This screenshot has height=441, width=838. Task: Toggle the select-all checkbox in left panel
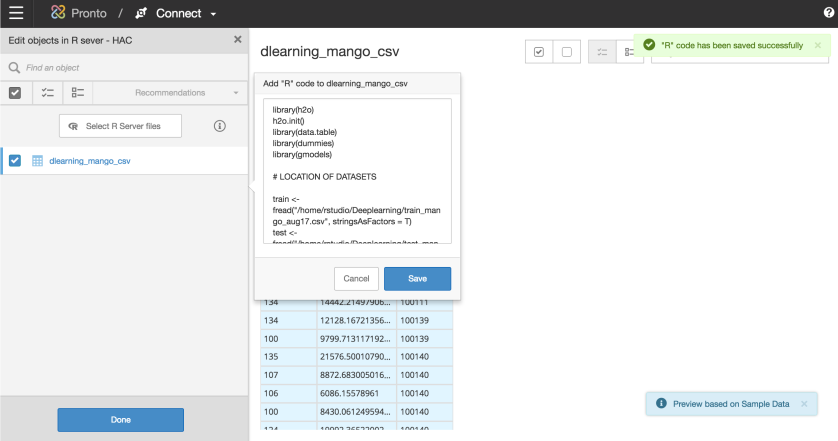tap(15, 93)
